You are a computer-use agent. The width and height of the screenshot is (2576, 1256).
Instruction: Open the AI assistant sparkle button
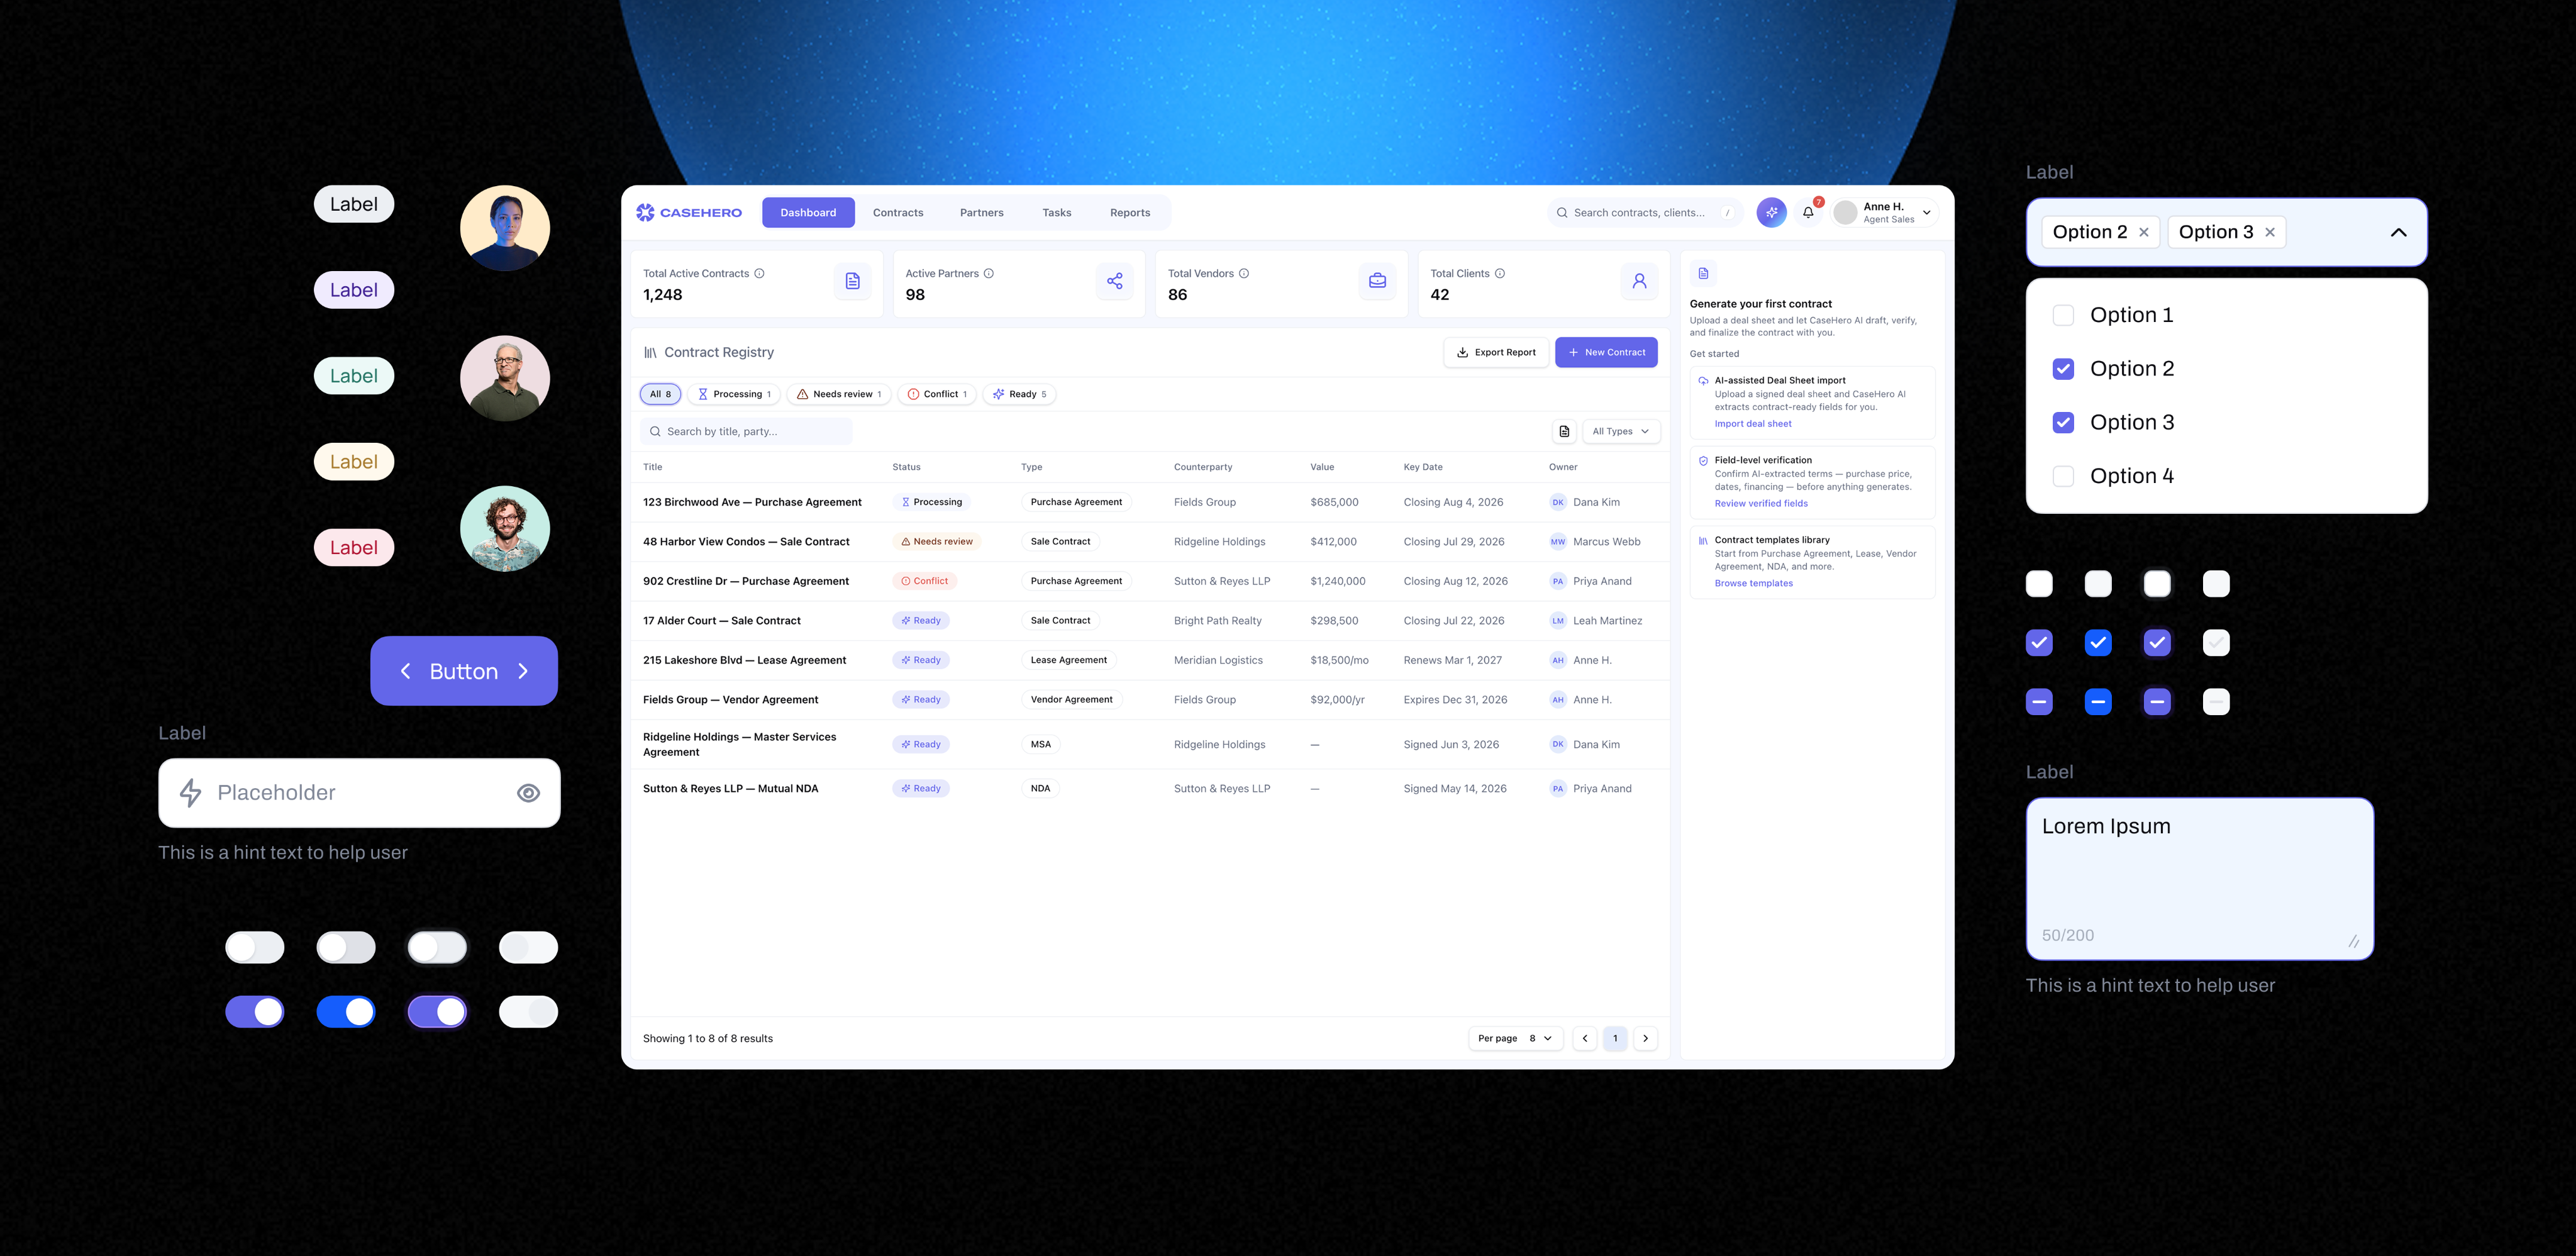1771,212
